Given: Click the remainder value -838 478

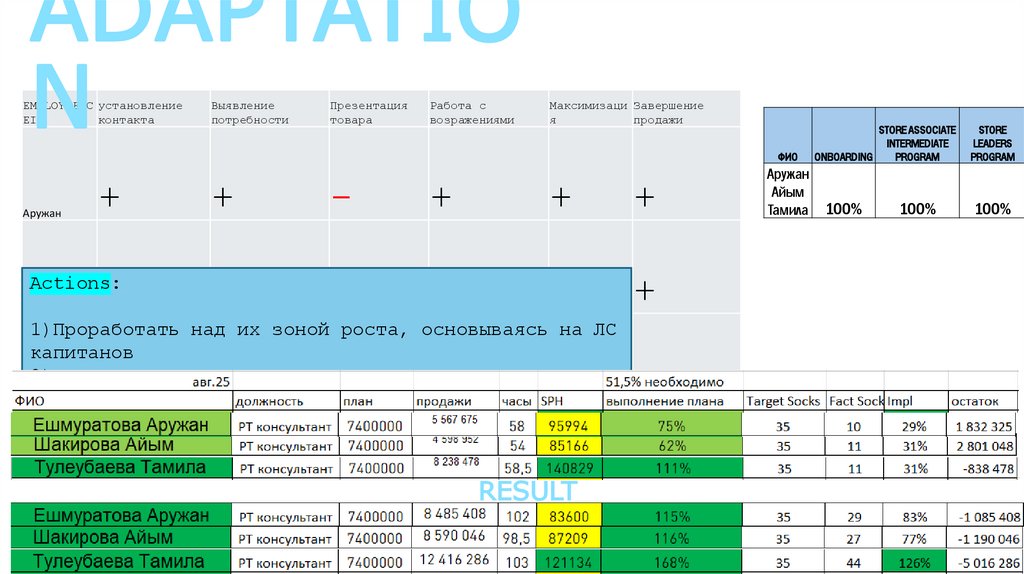Looking at the screenshot, I should (988, 469).
